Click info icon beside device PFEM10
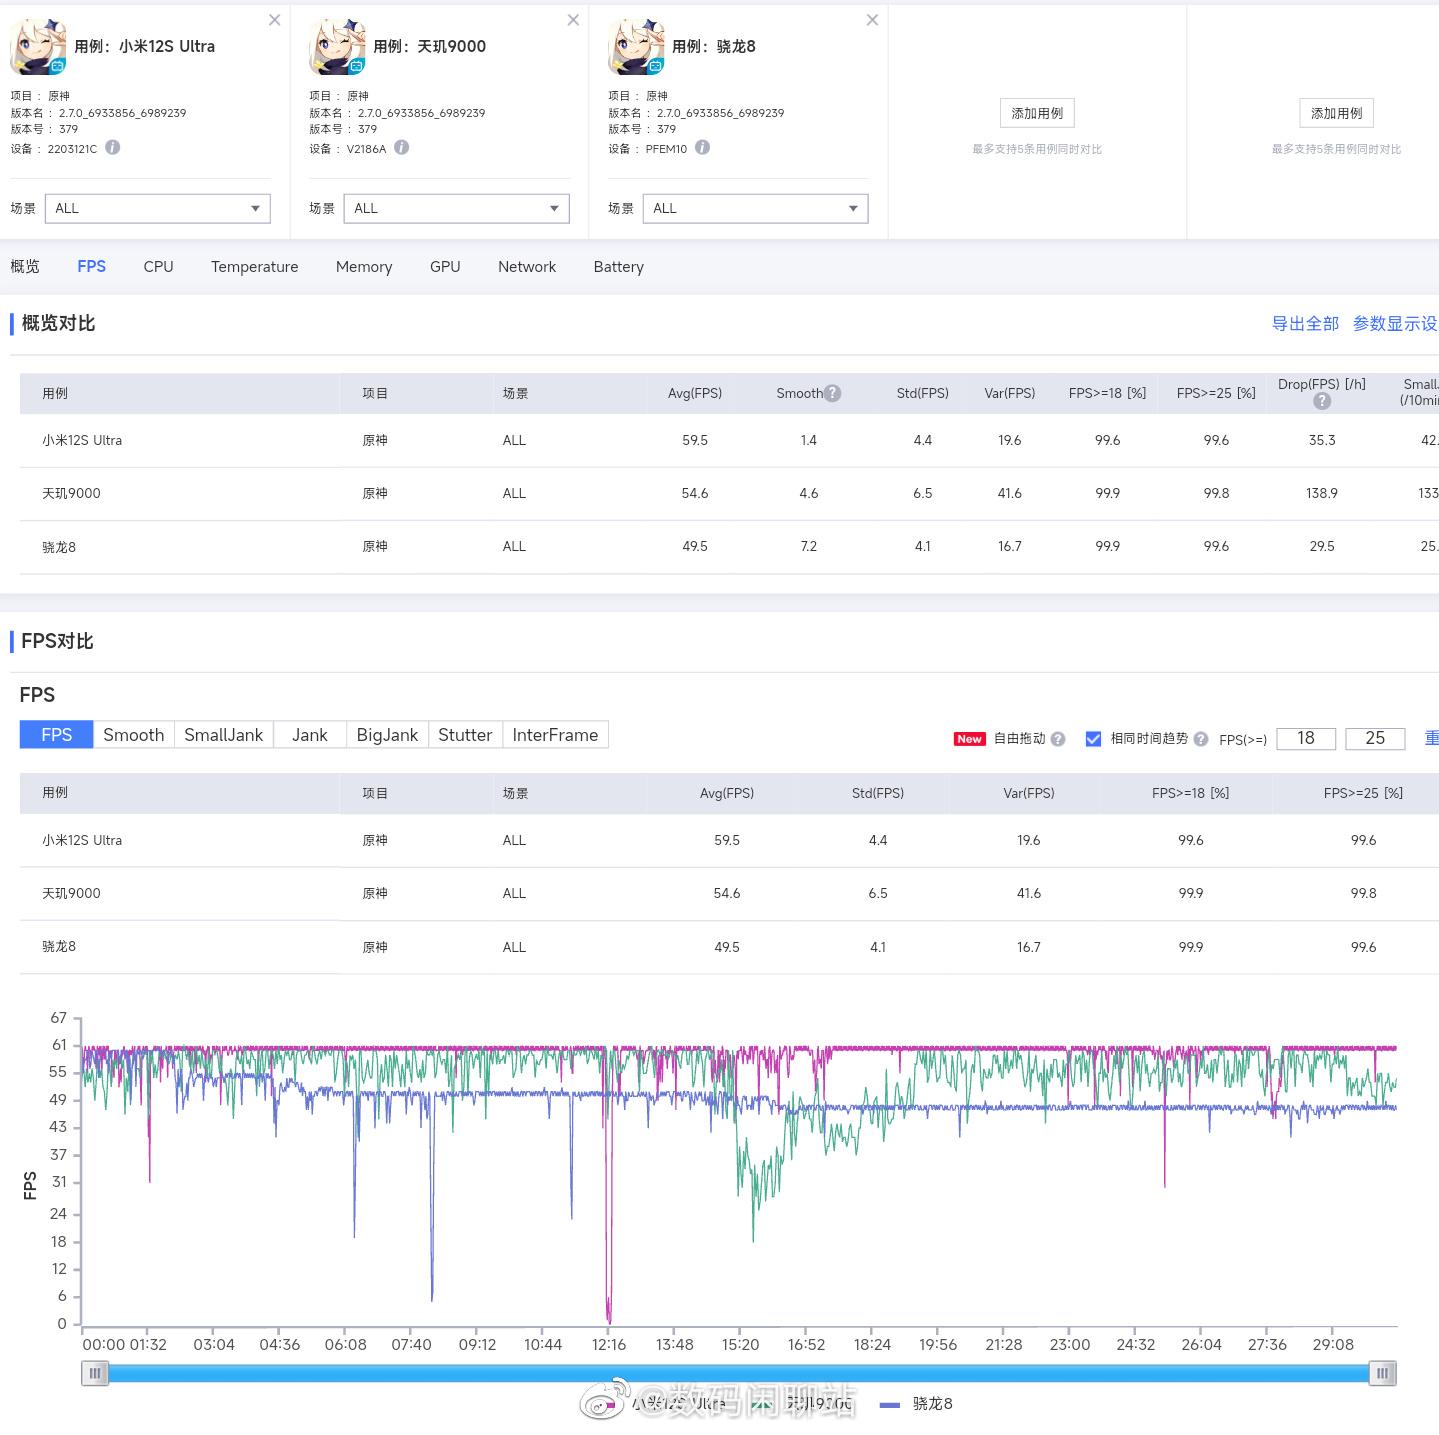Screen dimensions: 1439x1435 click(x=702, y=147)
